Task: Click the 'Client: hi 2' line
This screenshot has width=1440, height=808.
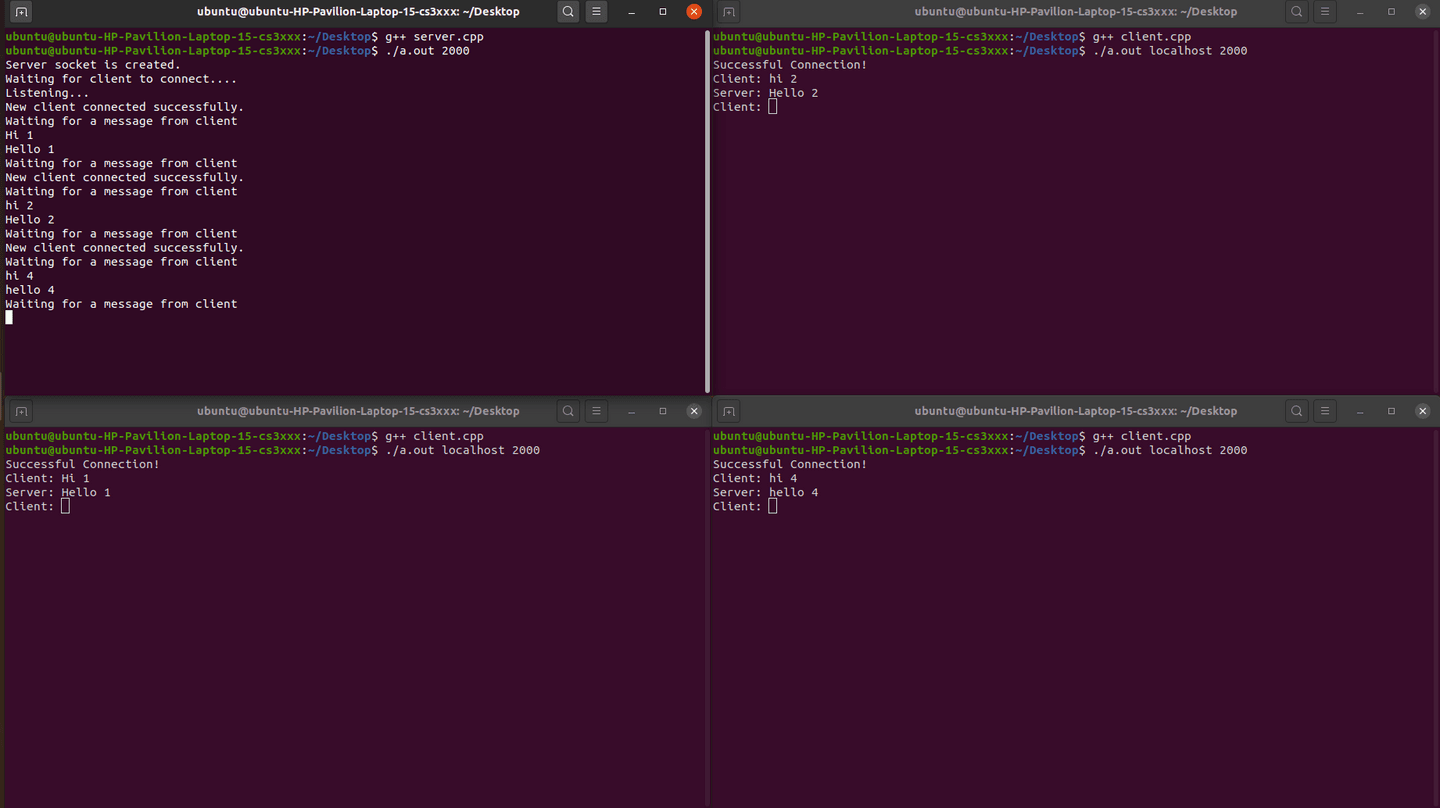Action: click(x=755, y=79)
